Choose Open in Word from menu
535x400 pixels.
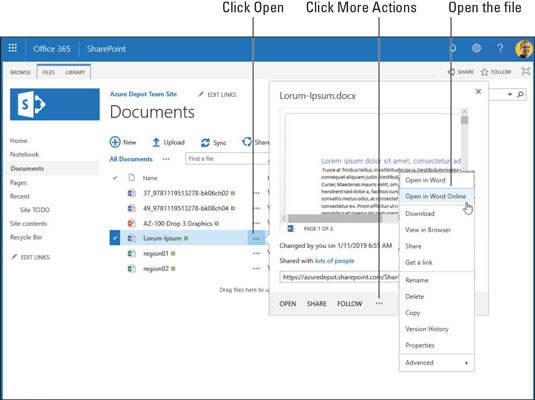[437, 180]
